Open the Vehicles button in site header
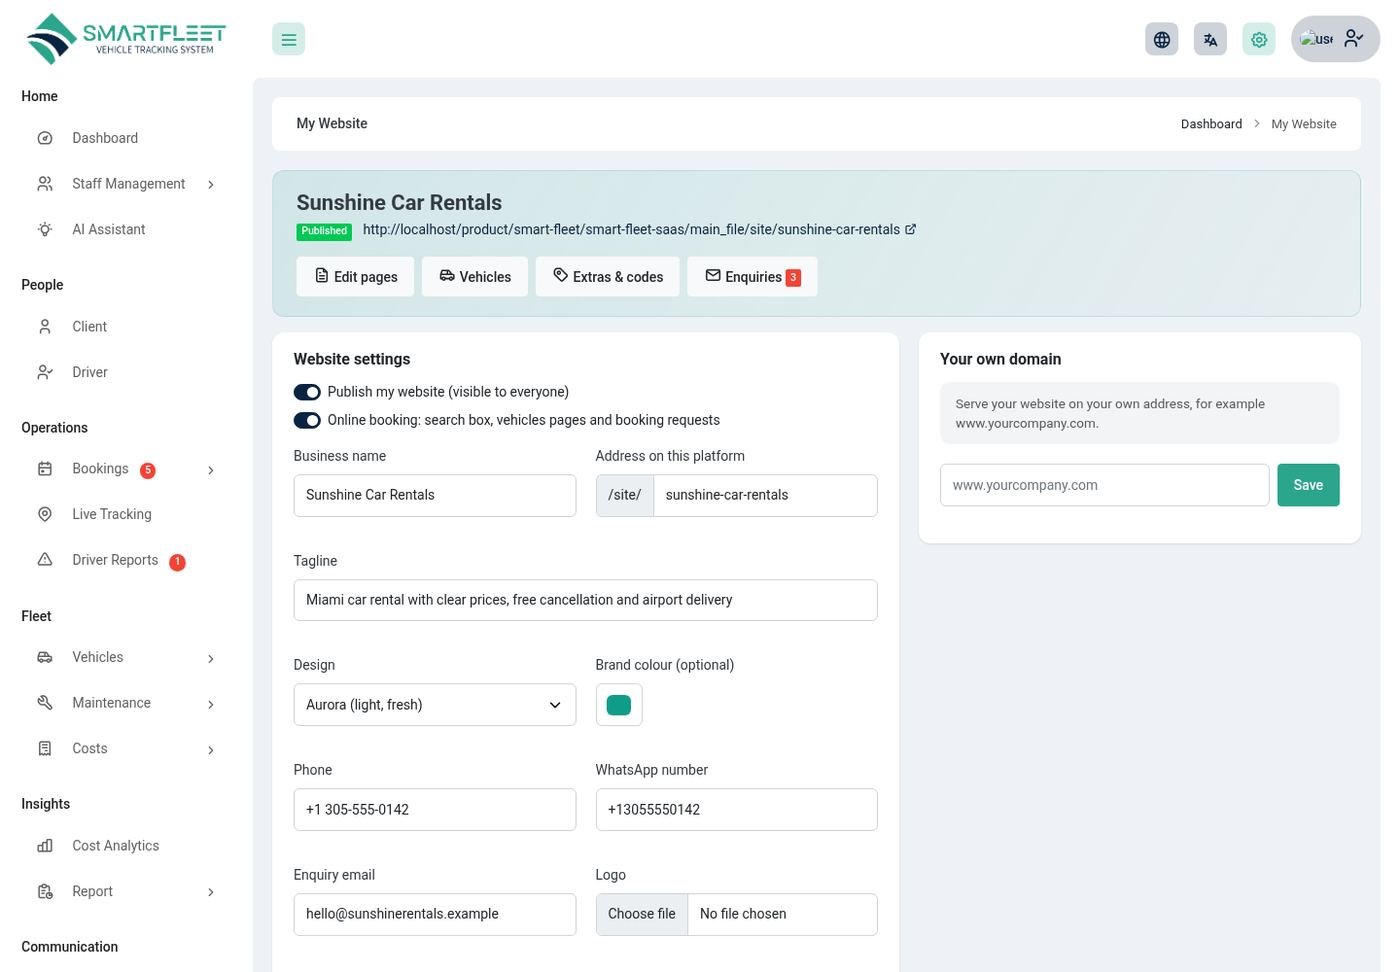Viewport: 1400px width, 972px height. (475, 277)
